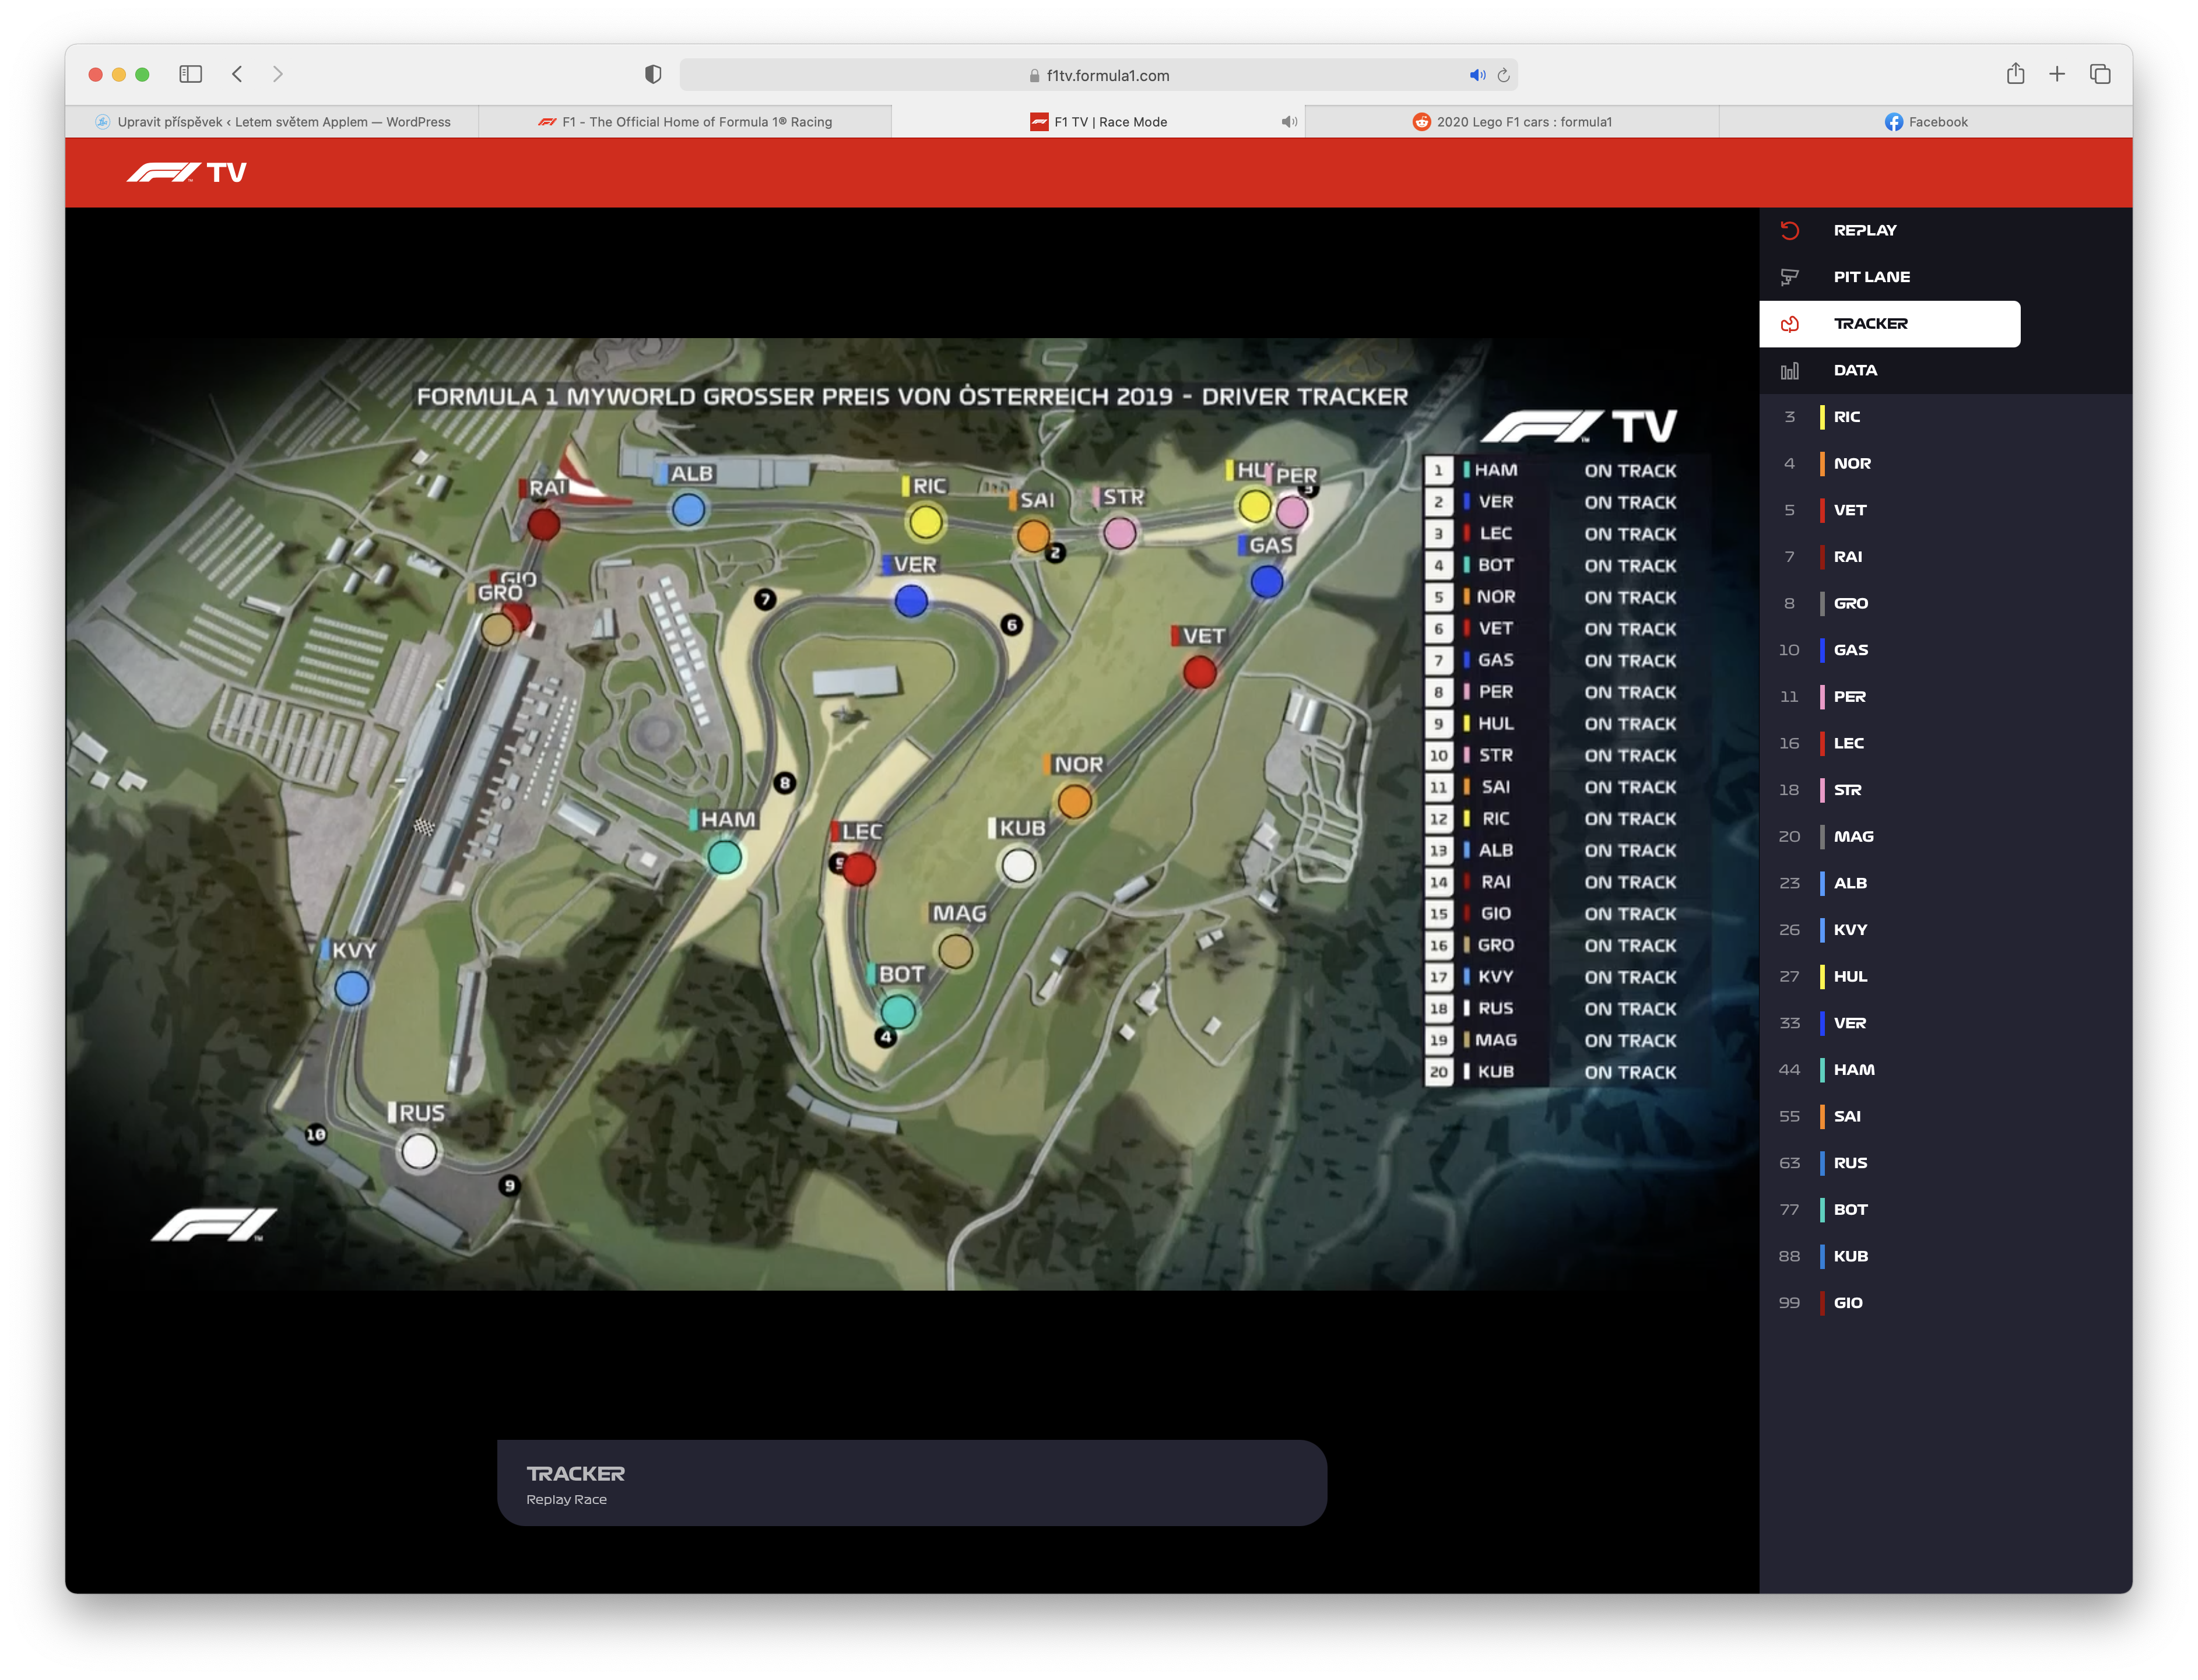2198x1680 pixels.
Task: Switch to the Facebook tab
Action: [1925, 122]
